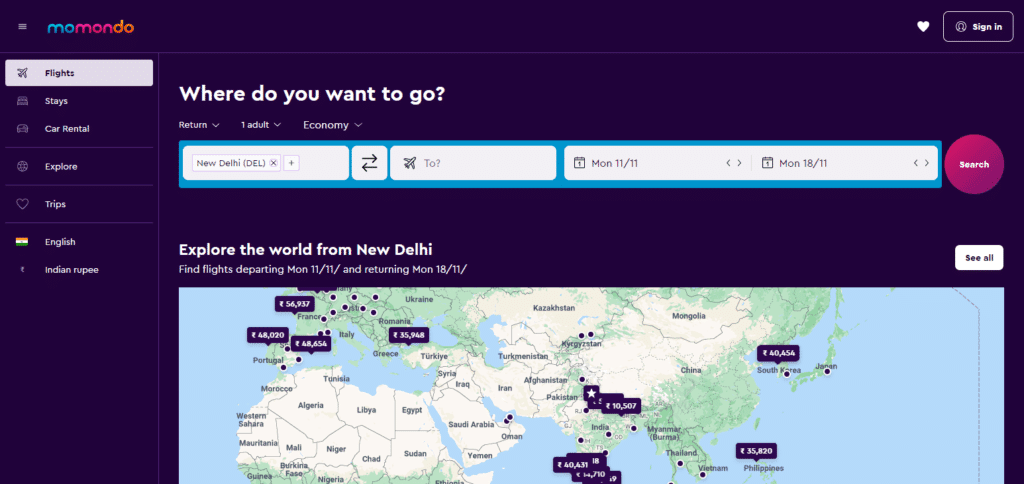The width and height of the screenshot is (1024, 484).
Task: Click the map dot near Japan
Action: click(827, 372)
